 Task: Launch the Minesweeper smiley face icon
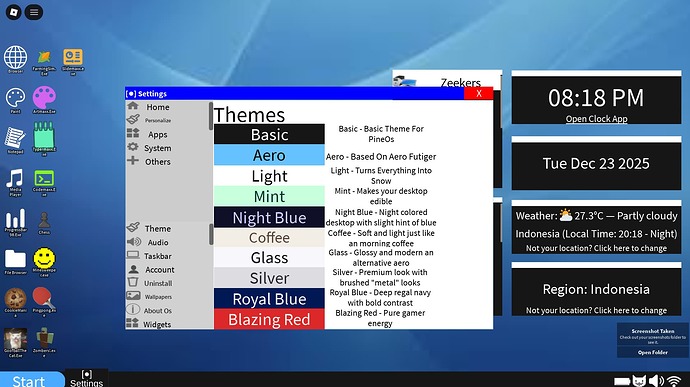point(44,258)
